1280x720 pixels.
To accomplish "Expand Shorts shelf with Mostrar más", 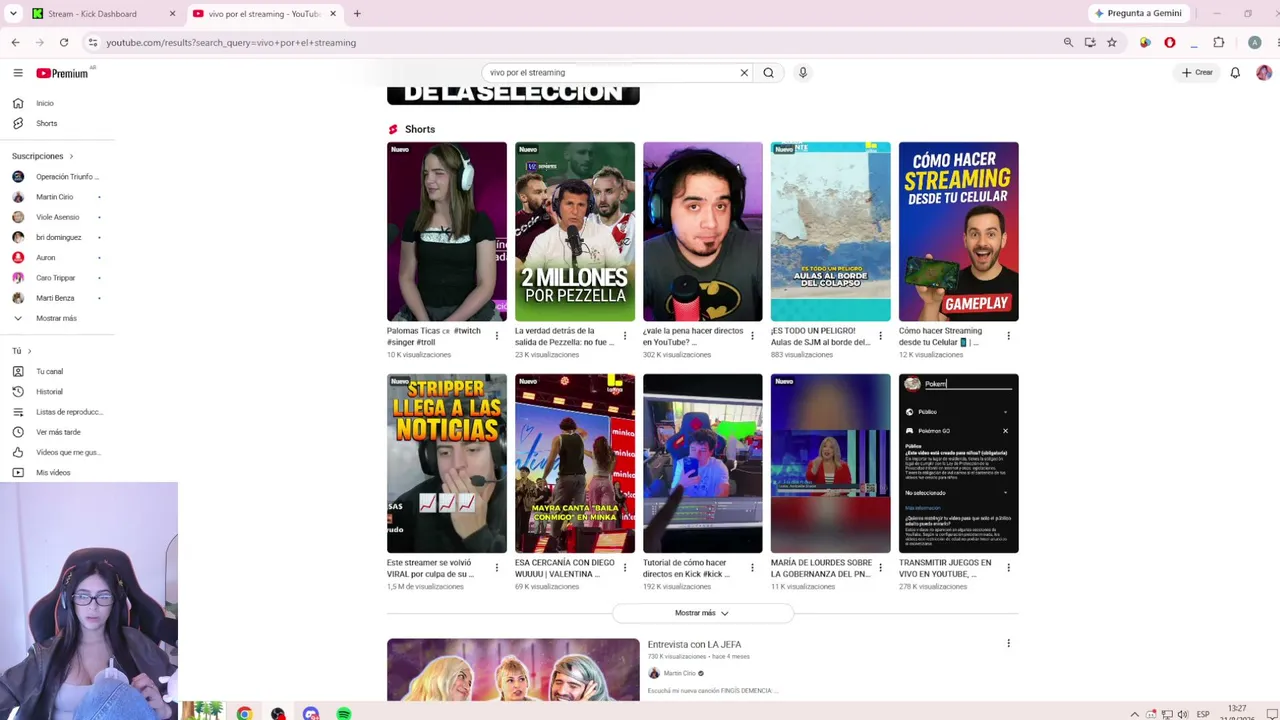I will [702, 613].
